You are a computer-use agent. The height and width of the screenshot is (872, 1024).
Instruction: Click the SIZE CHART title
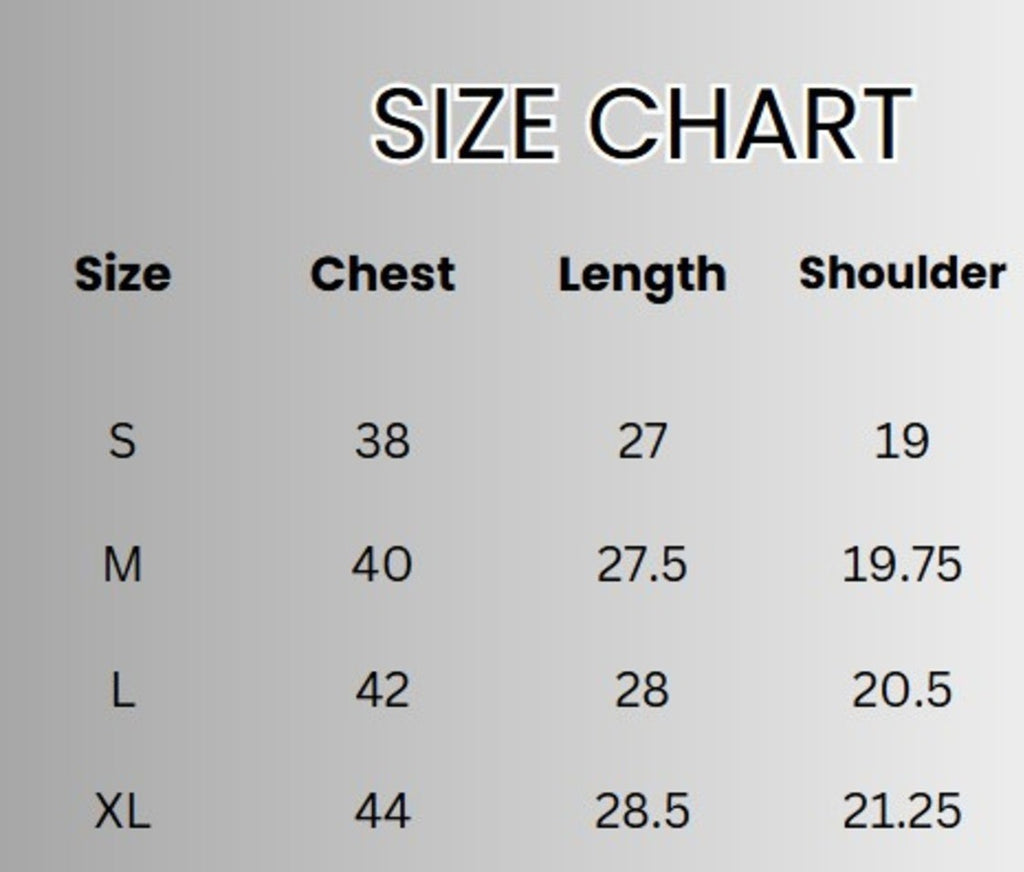click(640, 124)
